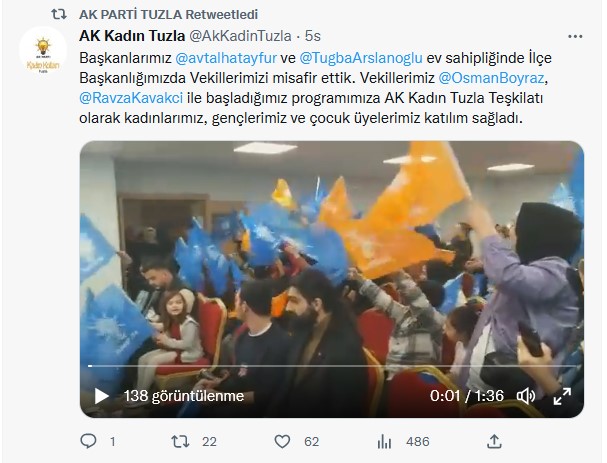The image size is (607, 463).
Task: Click the 5s tweet timestamp
Action: click(x=313, y=36)
